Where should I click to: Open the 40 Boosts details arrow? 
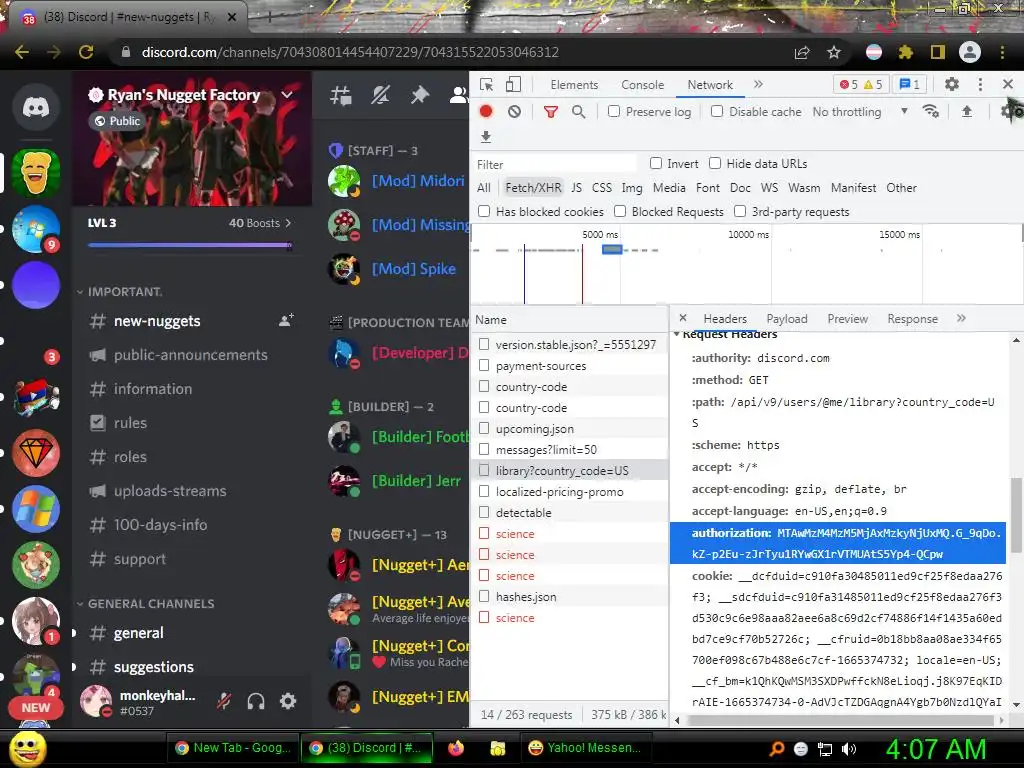288,223
